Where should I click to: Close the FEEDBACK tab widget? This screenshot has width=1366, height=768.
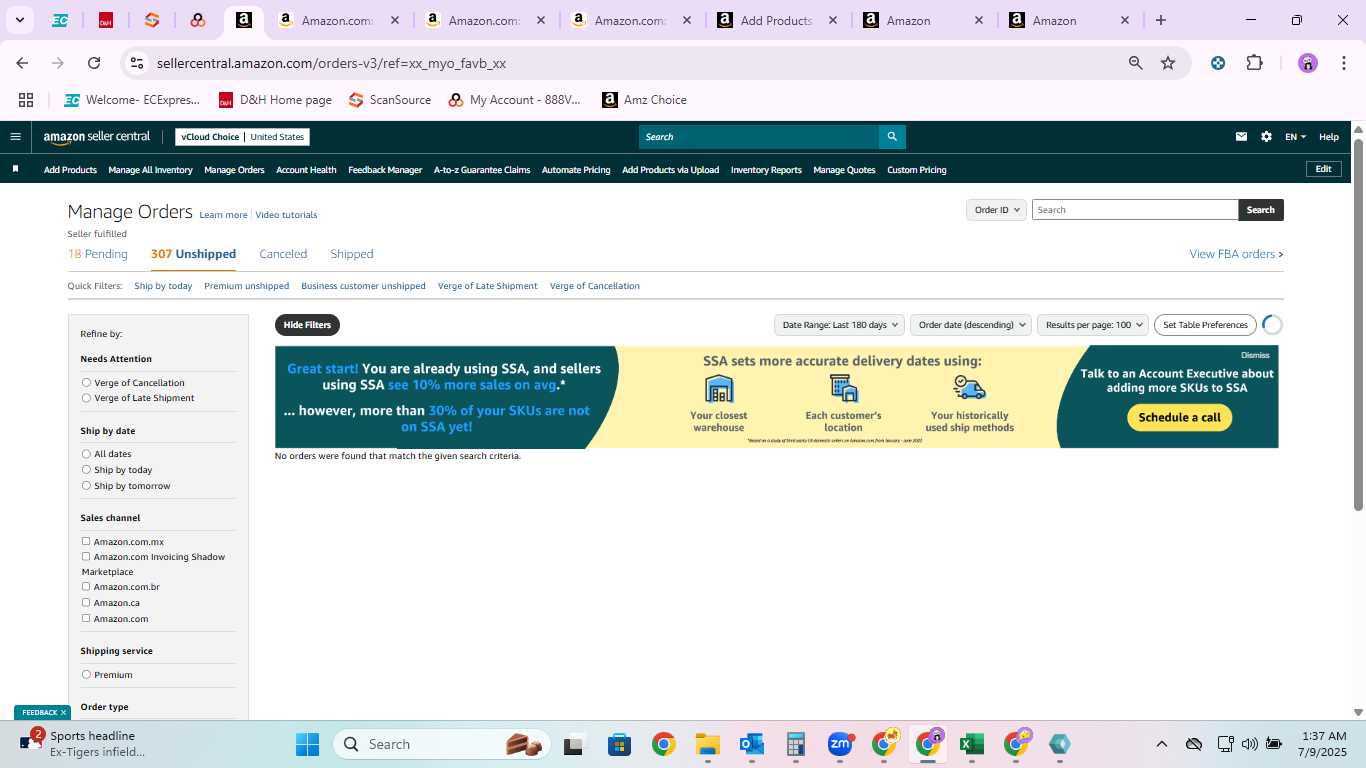click(63, 713)
